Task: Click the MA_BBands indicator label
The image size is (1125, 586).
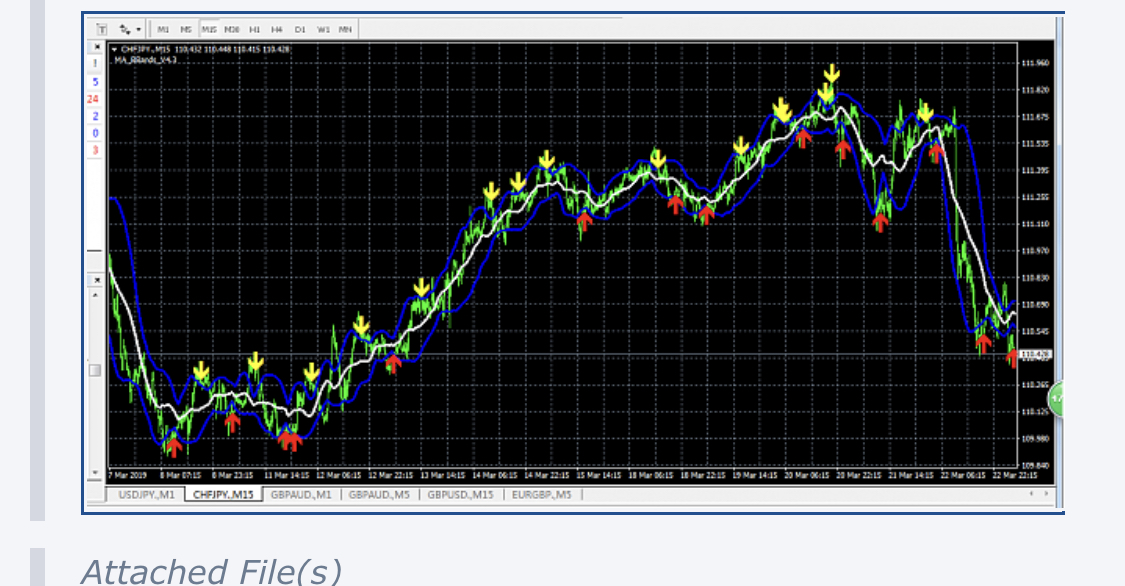Action: (146, 60)
